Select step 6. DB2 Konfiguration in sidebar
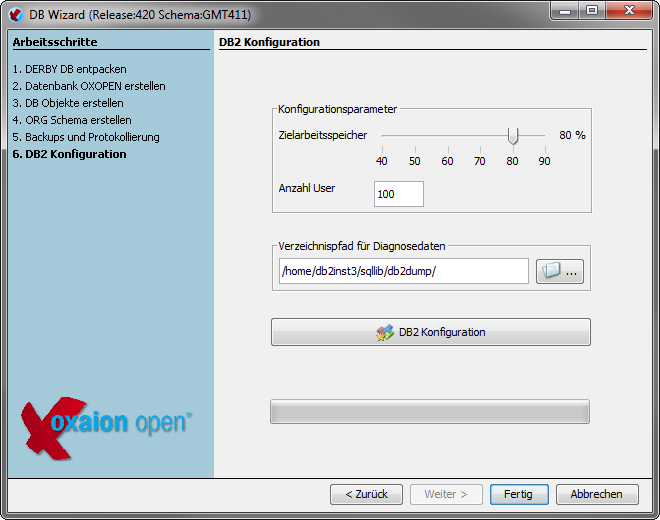The width and height of the screenshot is (660, 520). coord(69,154)
